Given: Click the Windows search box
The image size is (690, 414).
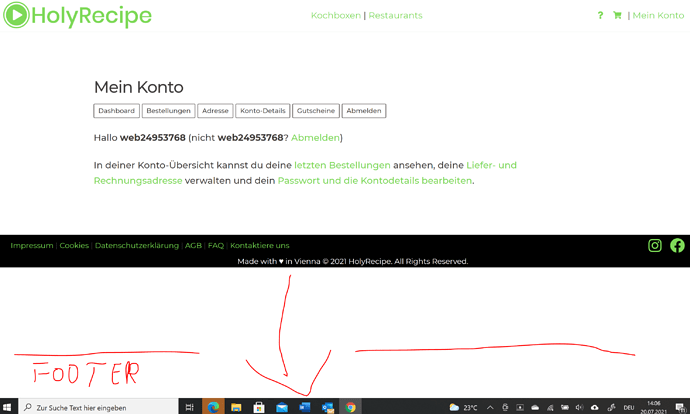Looking at the screenshot, I should tap(99, 407).
